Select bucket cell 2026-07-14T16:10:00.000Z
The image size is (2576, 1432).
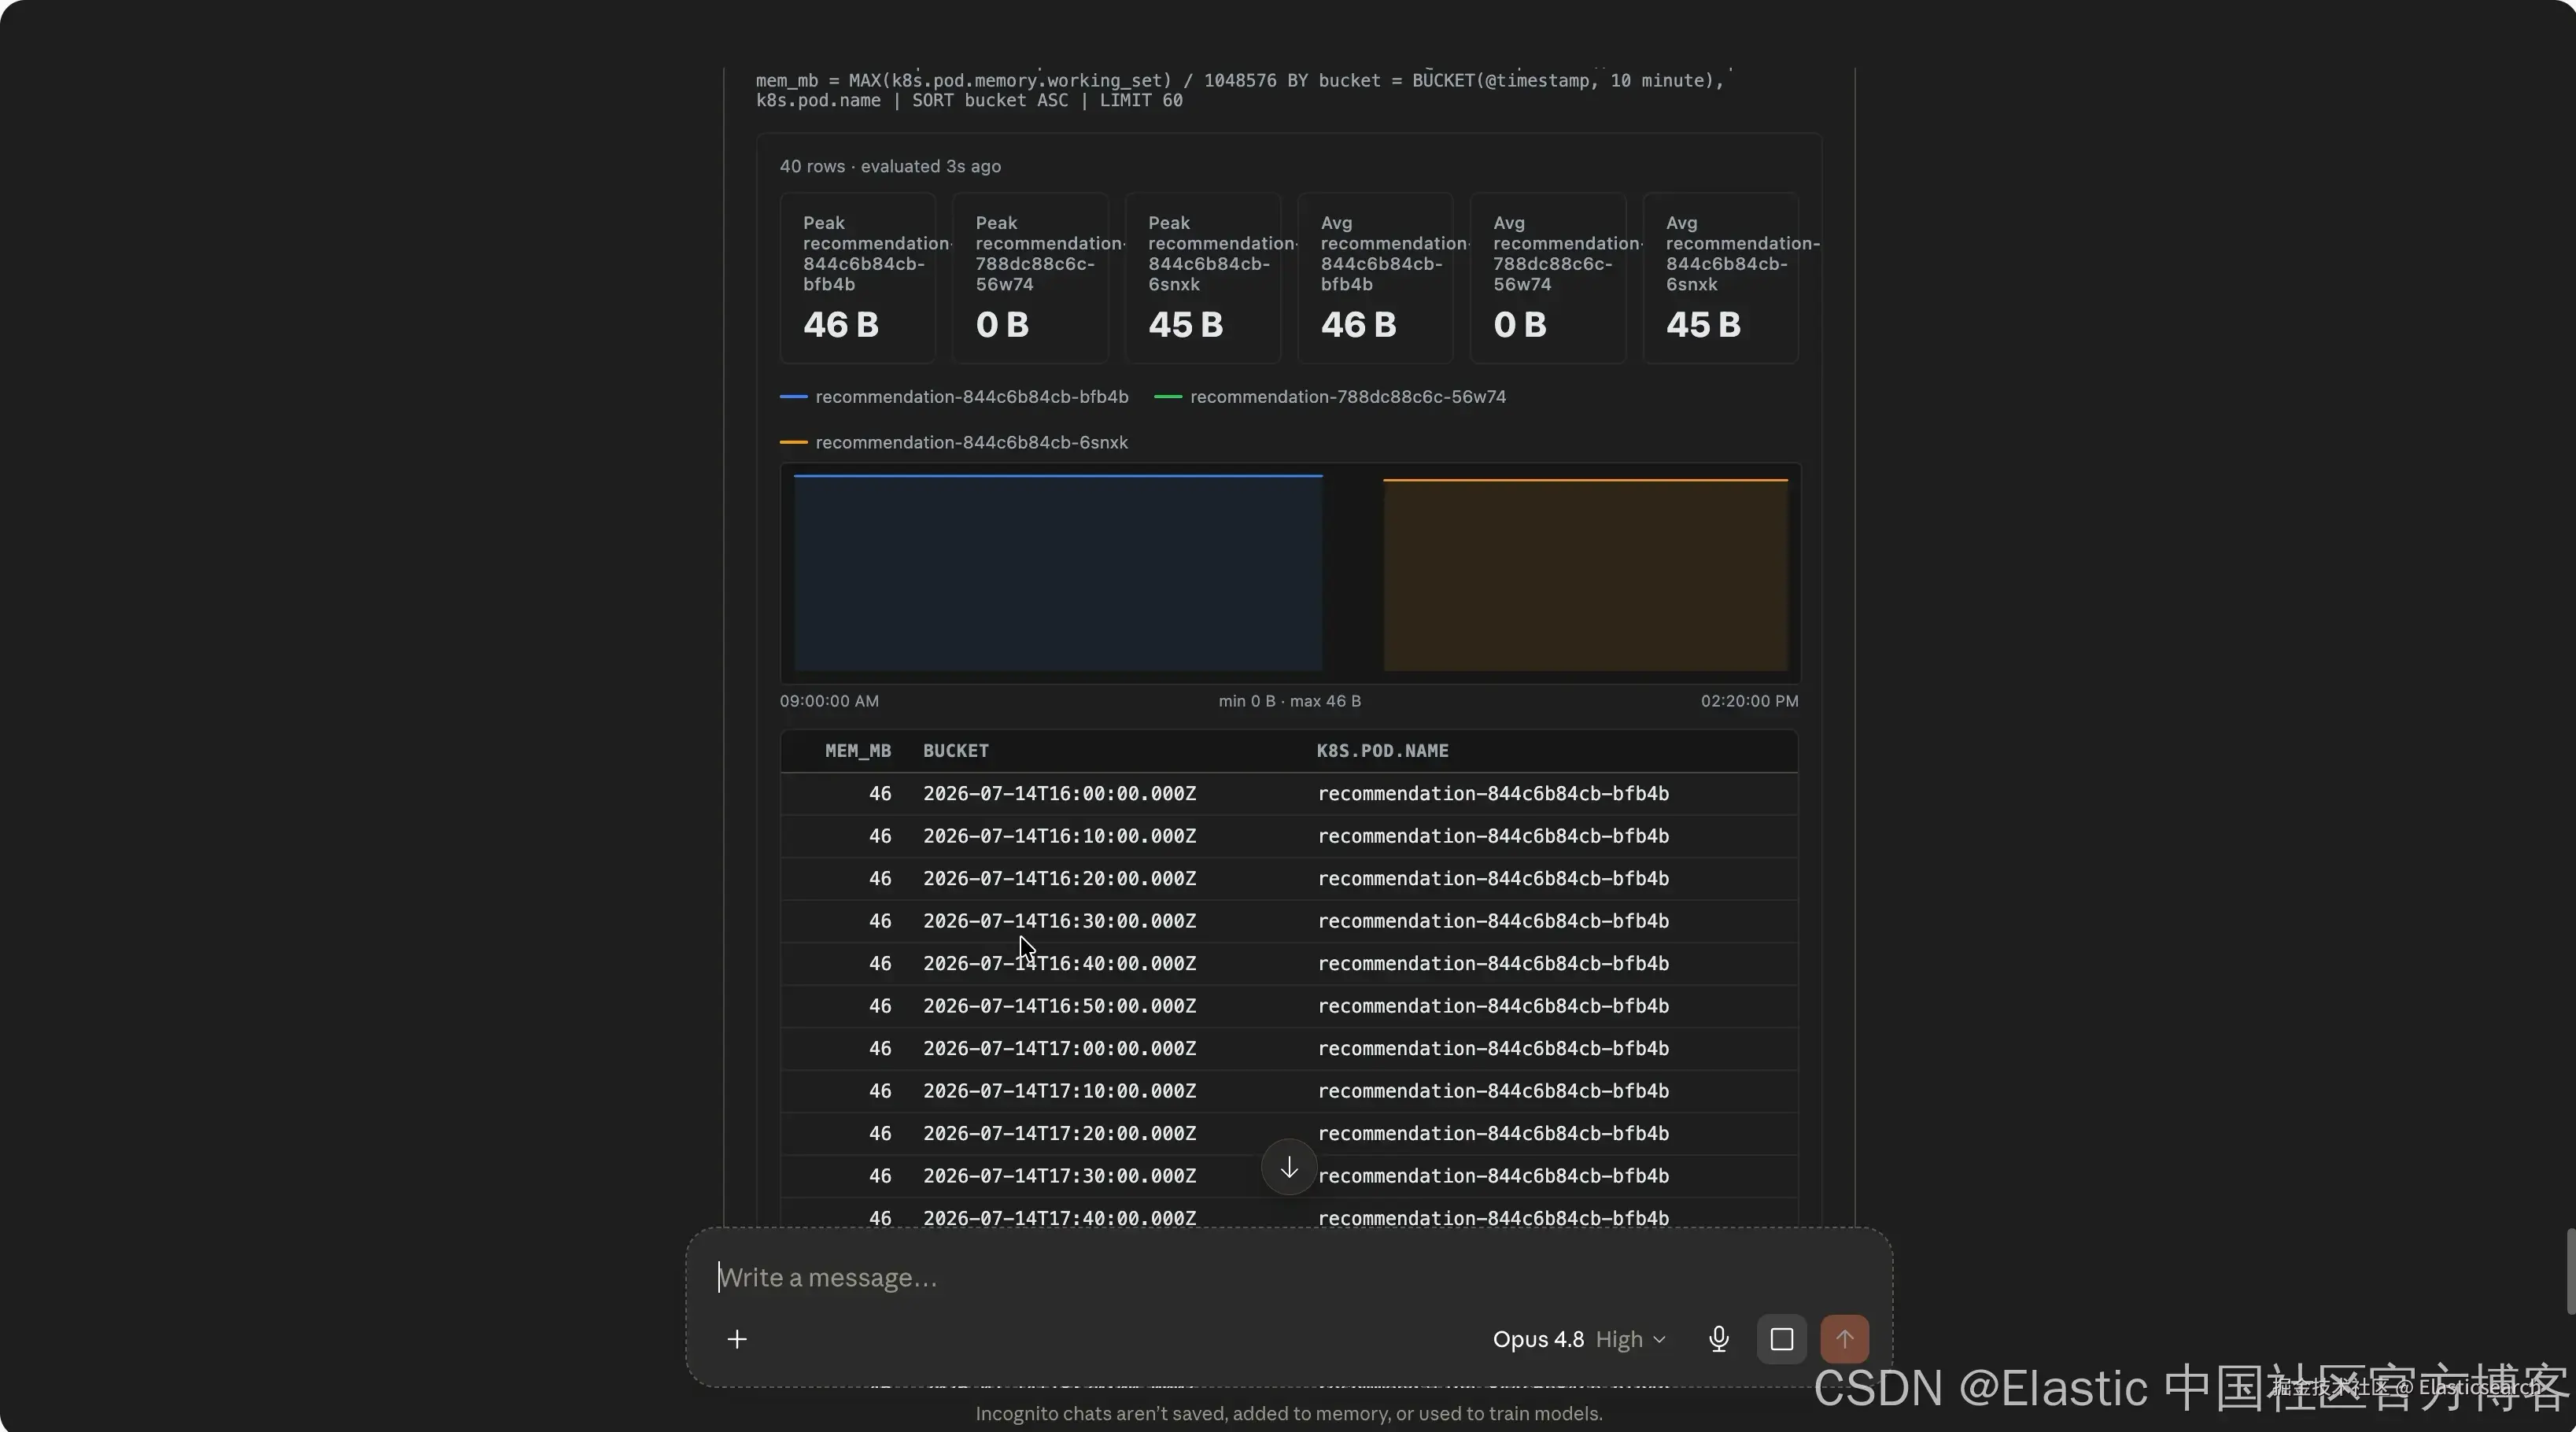(1059, 836)
